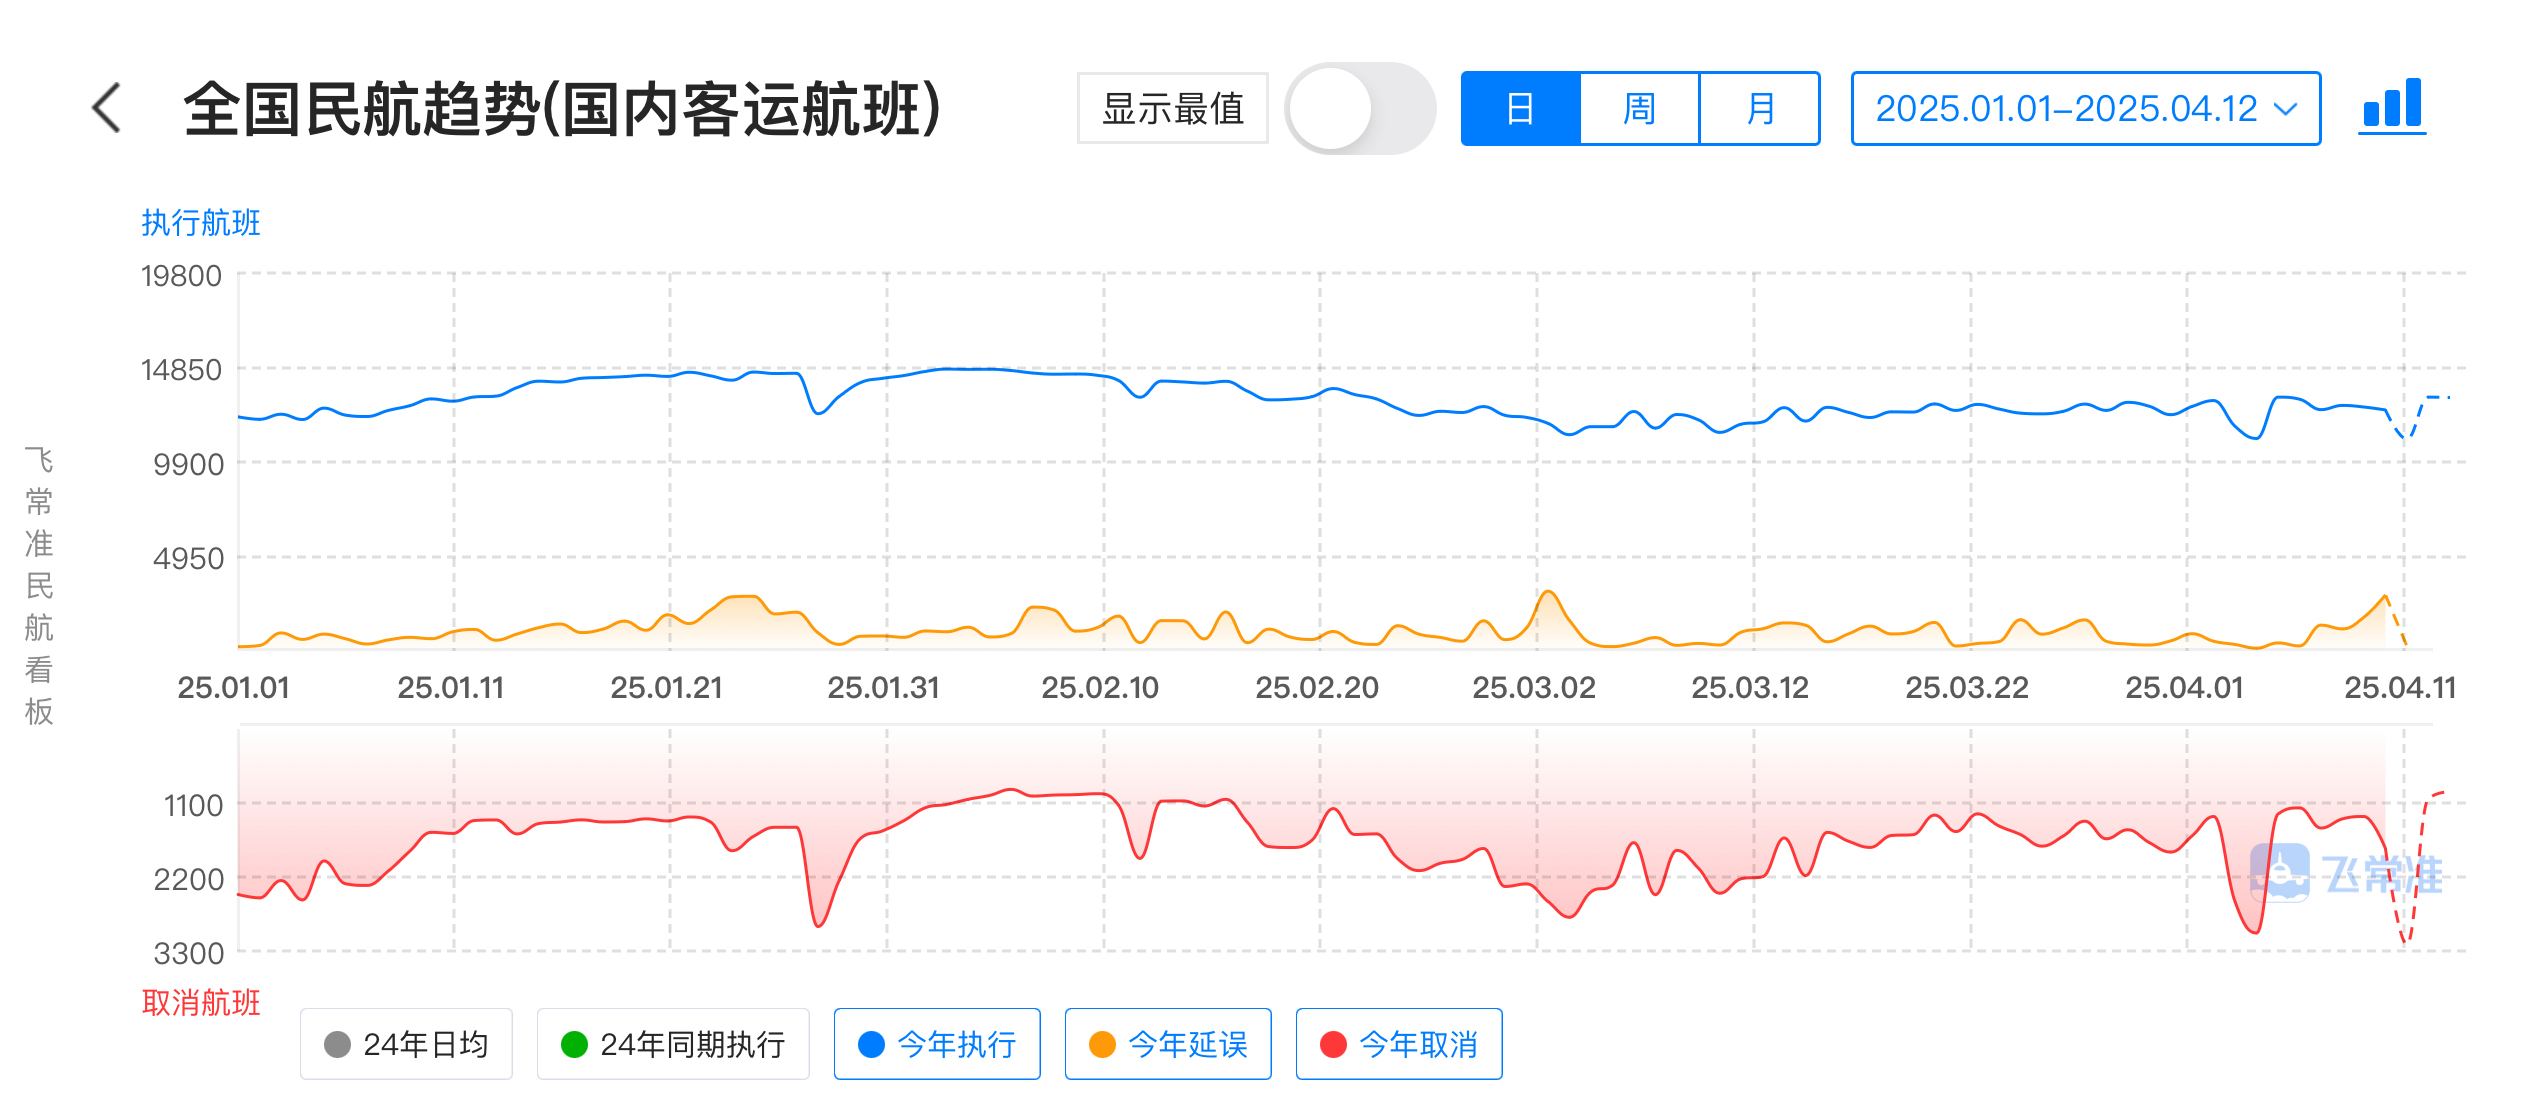This screenshot has width=2532, height=1107.
Task: Click the blue dot for 今年执行
Action: [871, 1044]
